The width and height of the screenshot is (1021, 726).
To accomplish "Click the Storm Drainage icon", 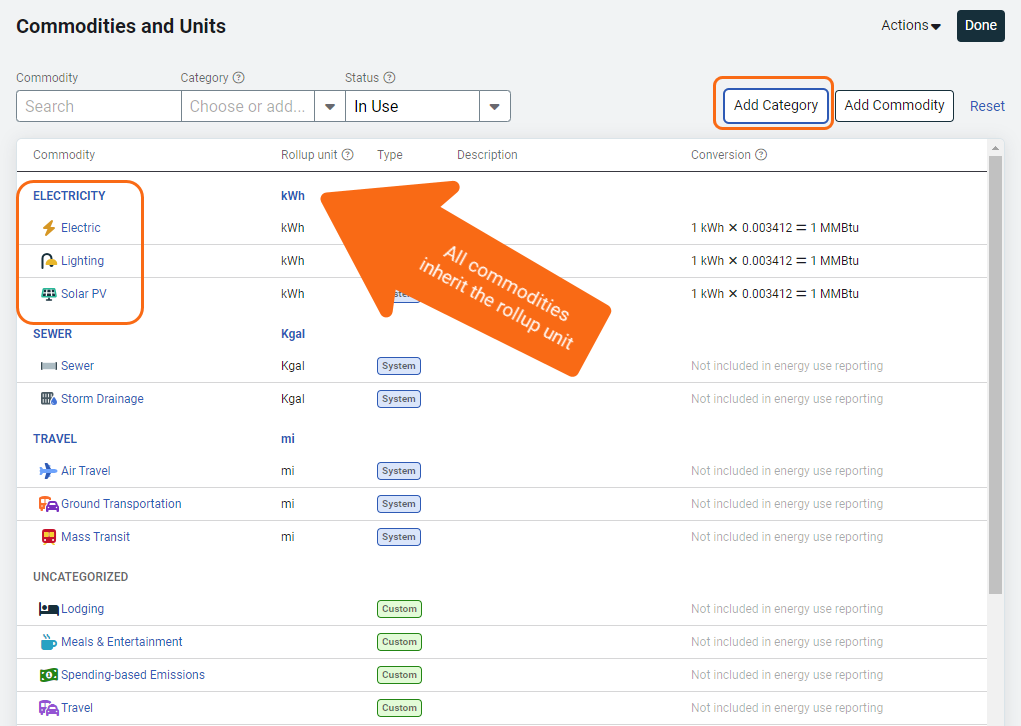I will point(49,398).
